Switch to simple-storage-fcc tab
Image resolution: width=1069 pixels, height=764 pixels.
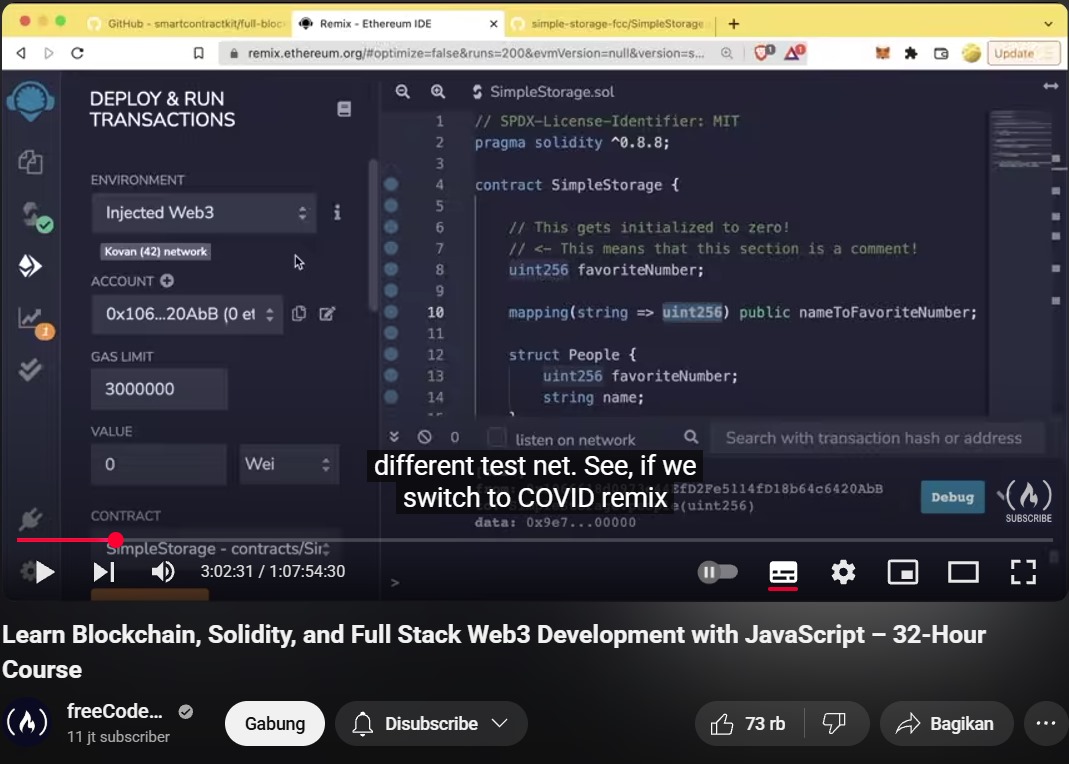click(609, 24)
